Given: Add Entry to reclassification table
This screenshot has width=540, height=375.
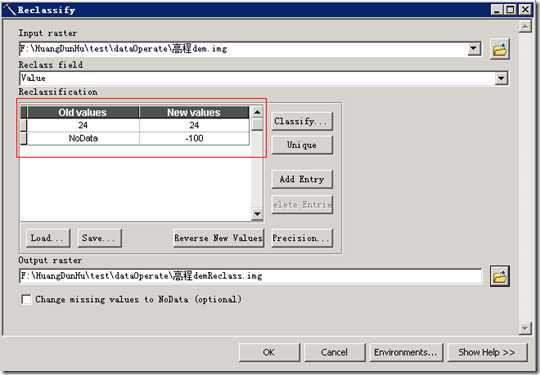Looking at the screenshot, I should click(x=302, y=179).
